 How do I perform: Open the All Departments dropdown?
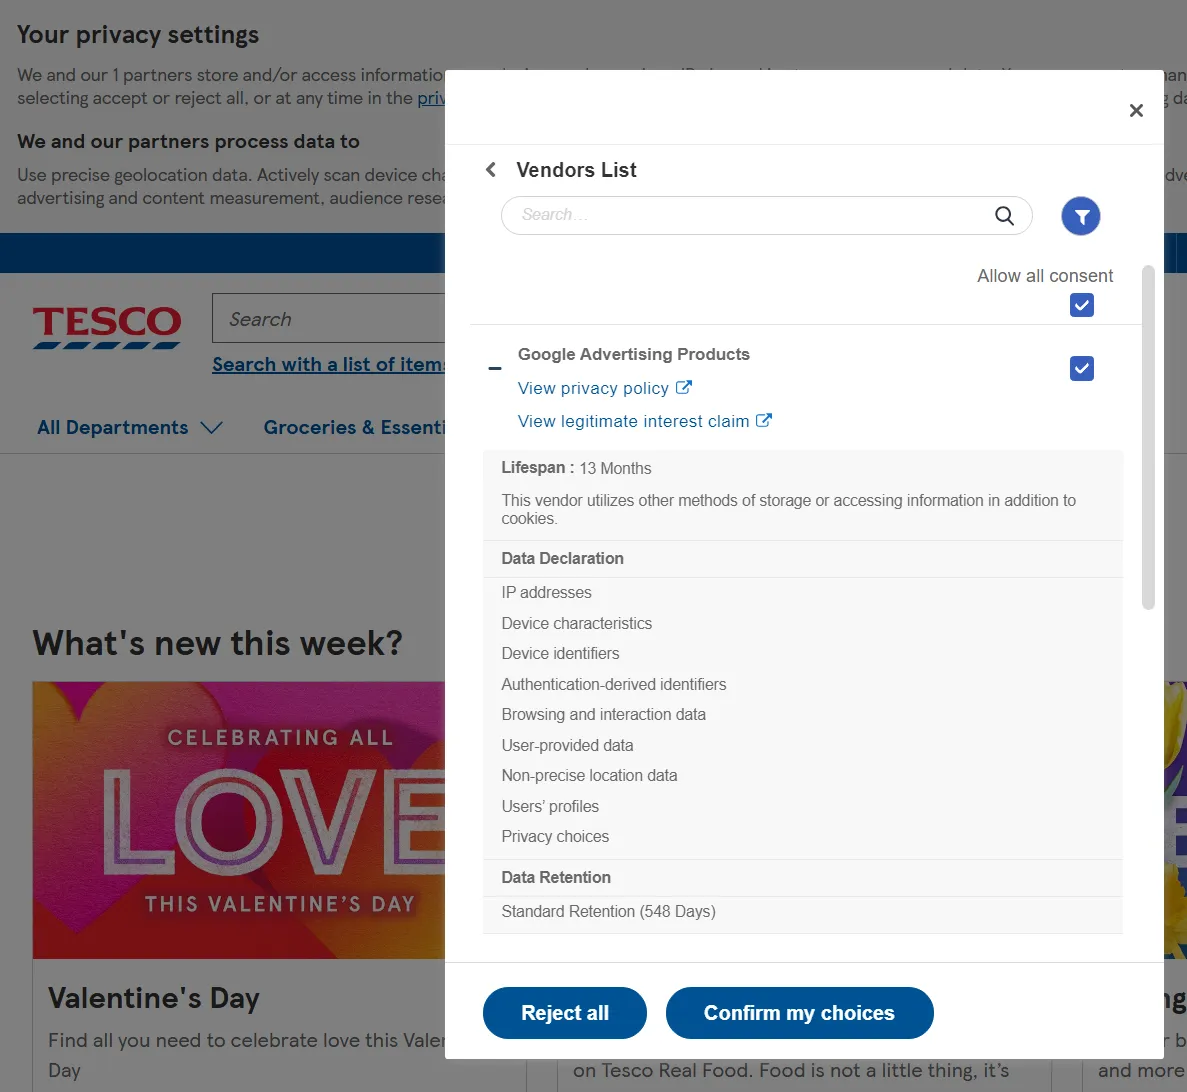tap(113, 427)
